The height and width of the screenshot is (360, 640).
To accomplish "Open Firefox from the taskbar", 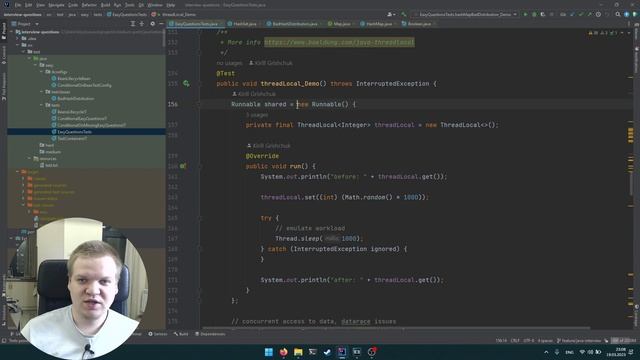I will click(x=283, y=352).
